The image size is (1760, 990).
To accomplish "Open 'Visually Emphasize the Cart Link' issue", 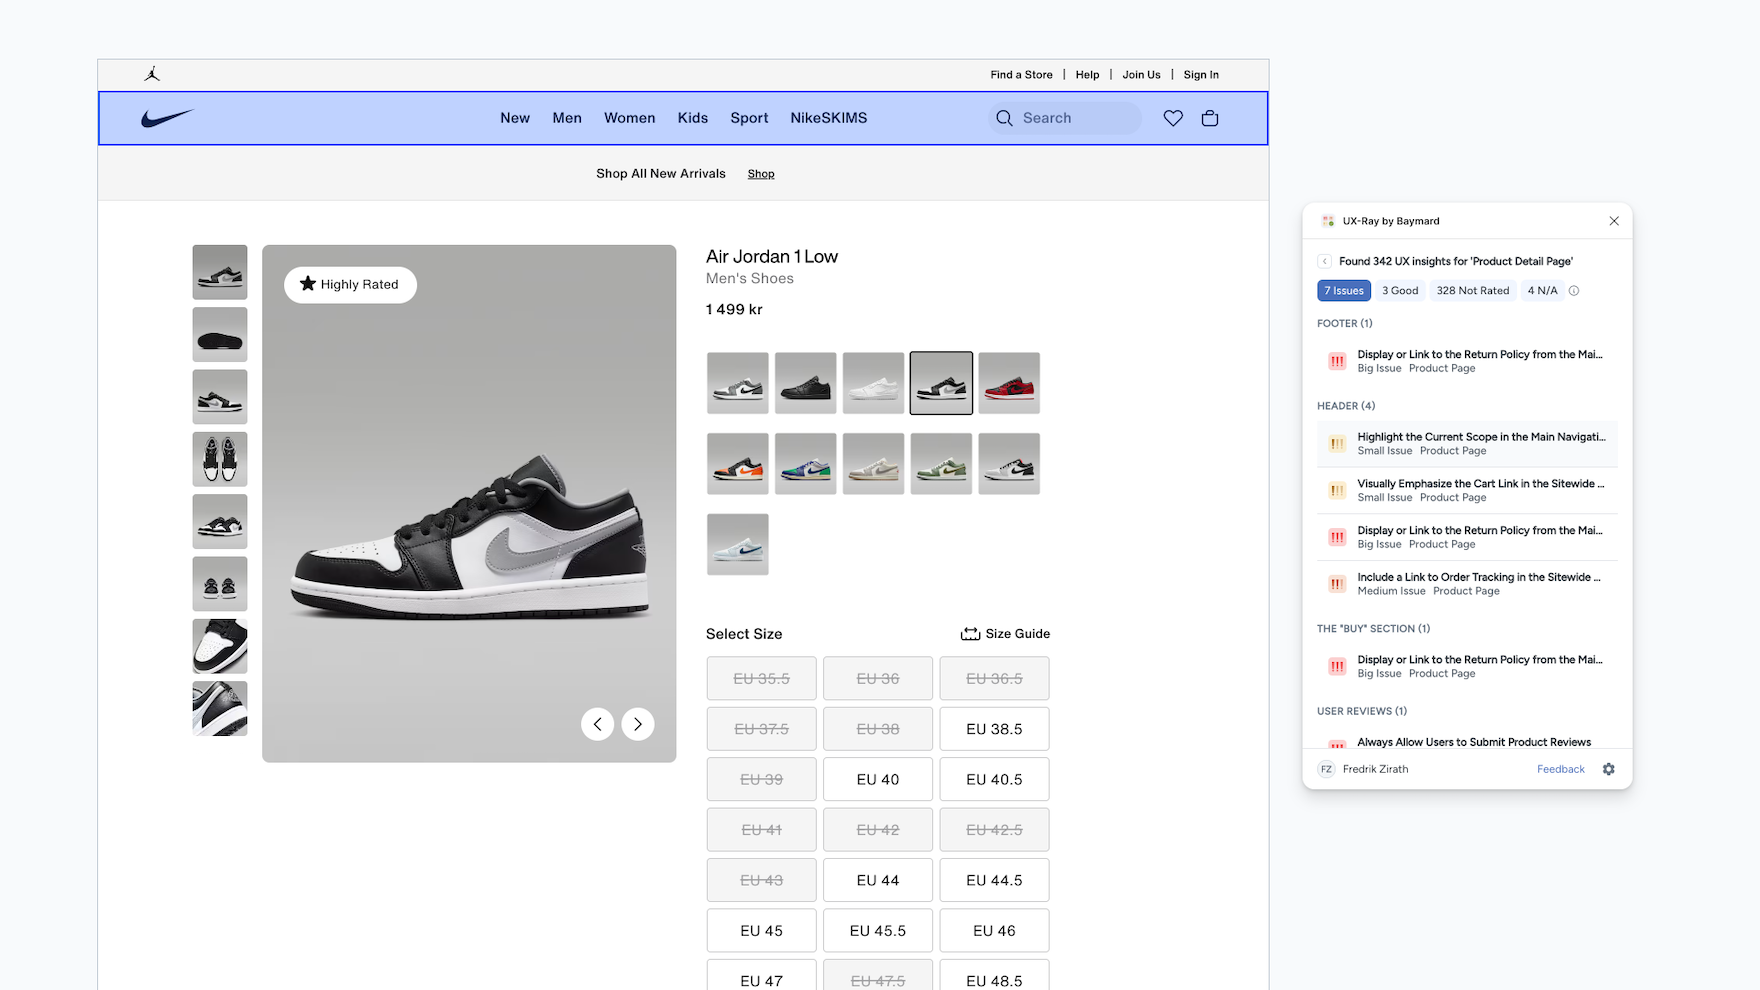I will pos(1467,490).
